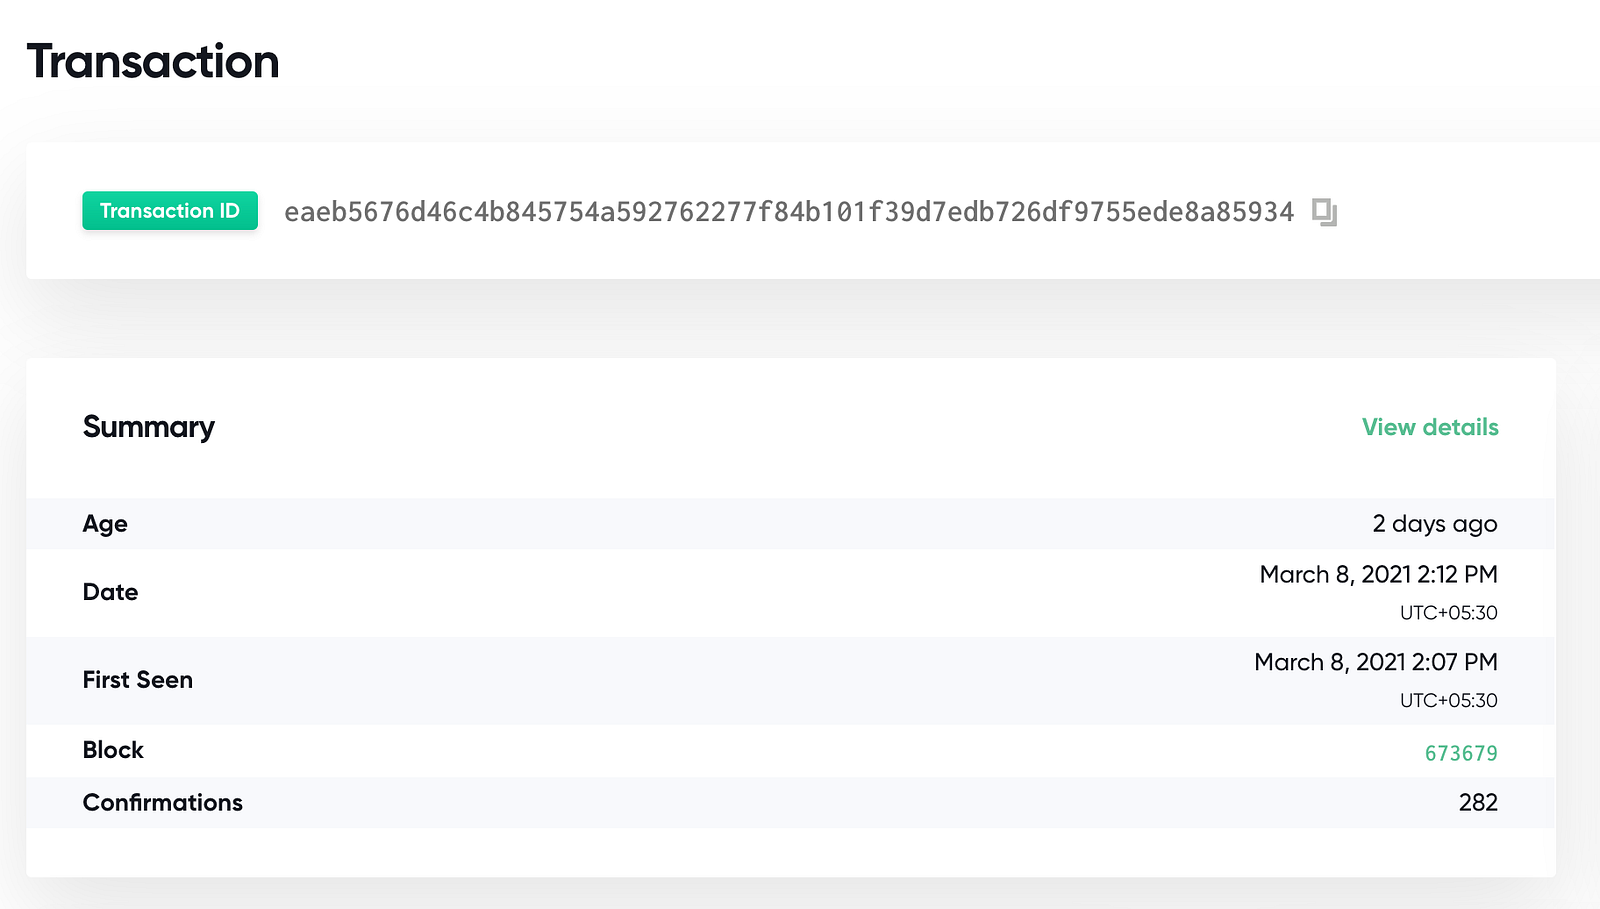This screenshot has width=1600, height=909.
Task: Click the UTC+05:30 text under First Seen value
Action: pyautogui.click(x=1448, y=700)
